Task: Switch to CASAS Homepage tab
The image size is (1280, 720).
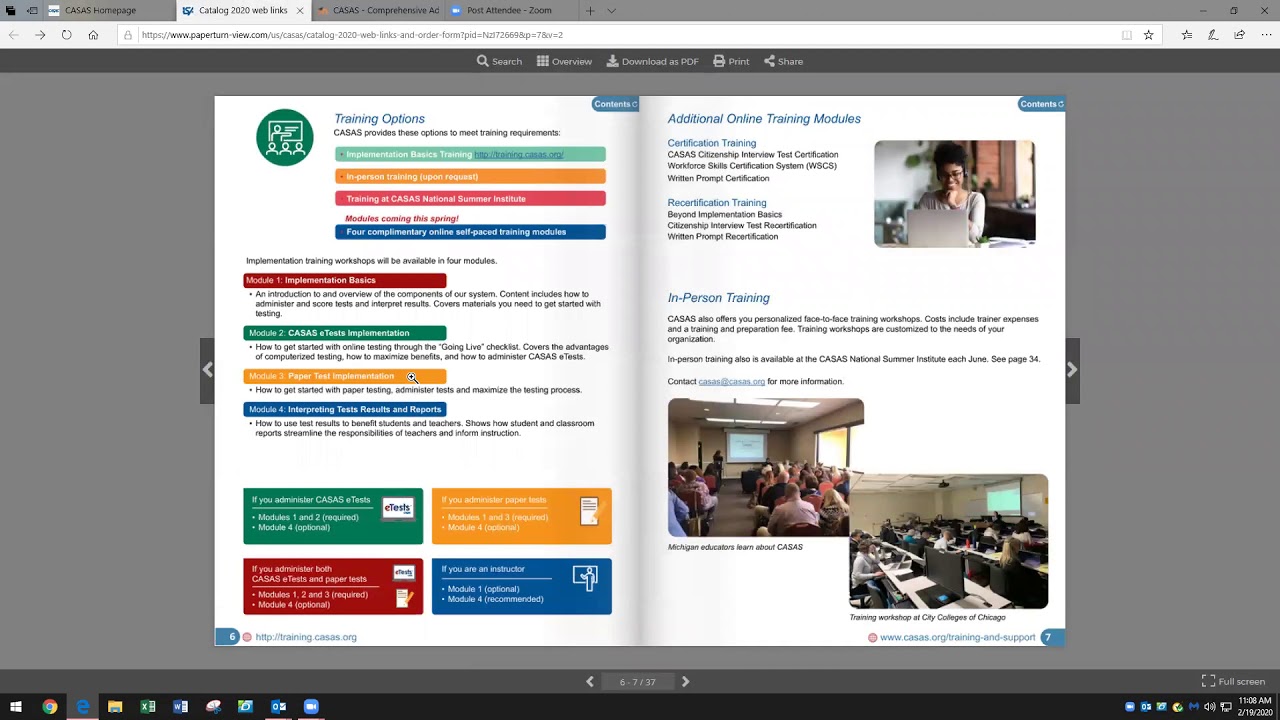Action: pos(108,10)
